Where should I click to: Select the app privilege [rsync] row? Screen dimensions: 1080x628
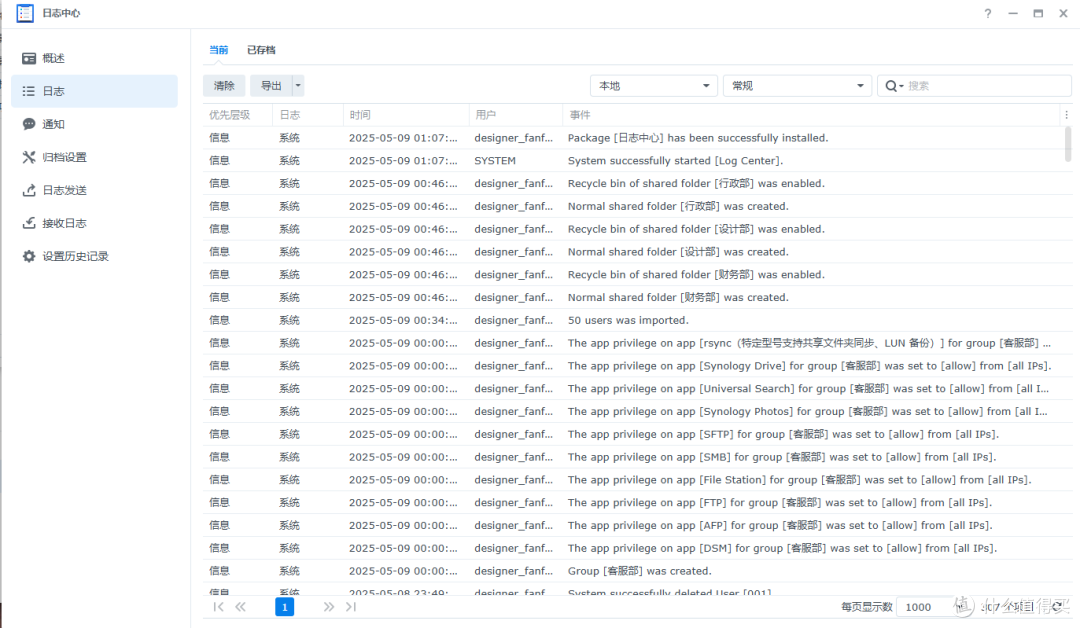pyautogui.click(x=638, y=343)
